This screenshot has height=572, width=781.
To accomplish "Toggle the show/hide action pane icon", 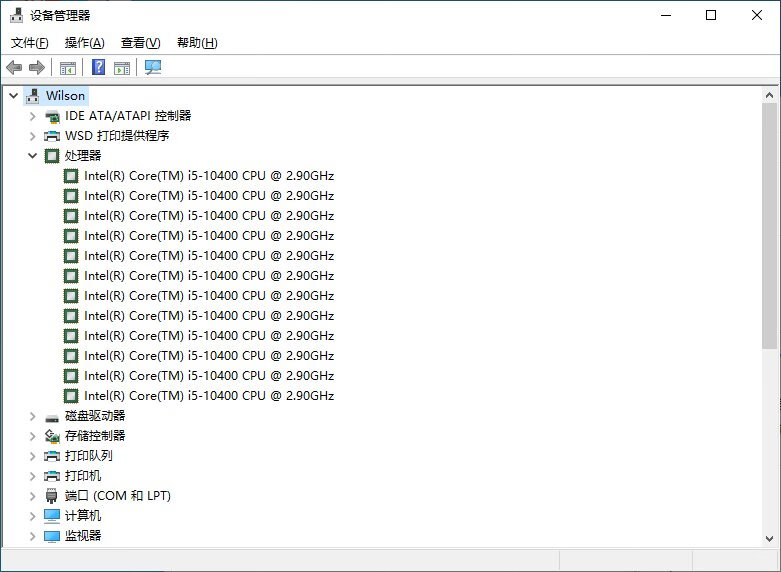I will coord(122,67).
